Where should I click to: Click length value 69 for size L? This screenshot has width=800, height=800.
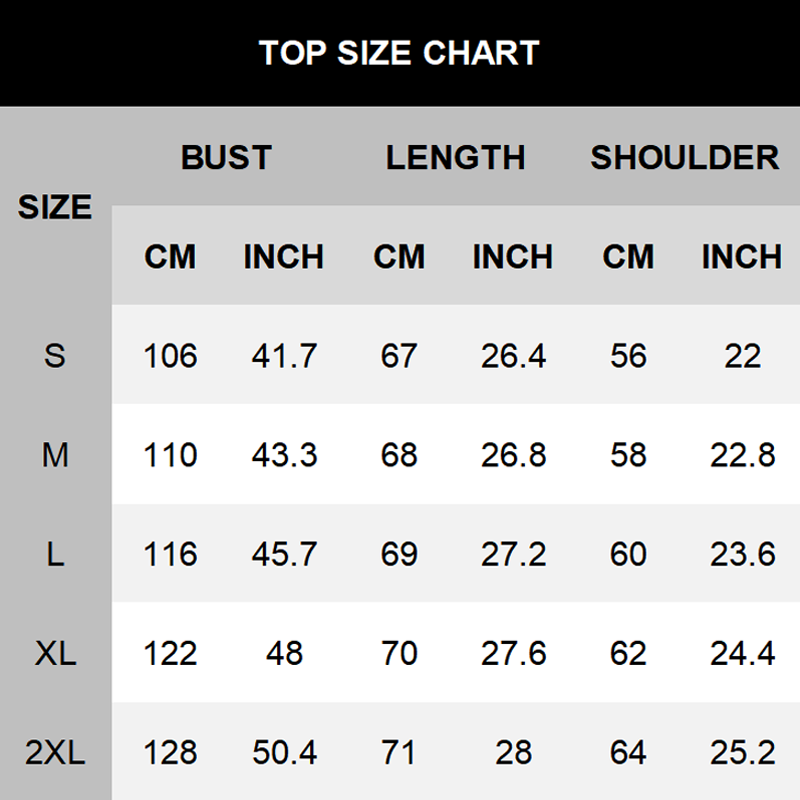pyautogui.click(x=399, y=554)
